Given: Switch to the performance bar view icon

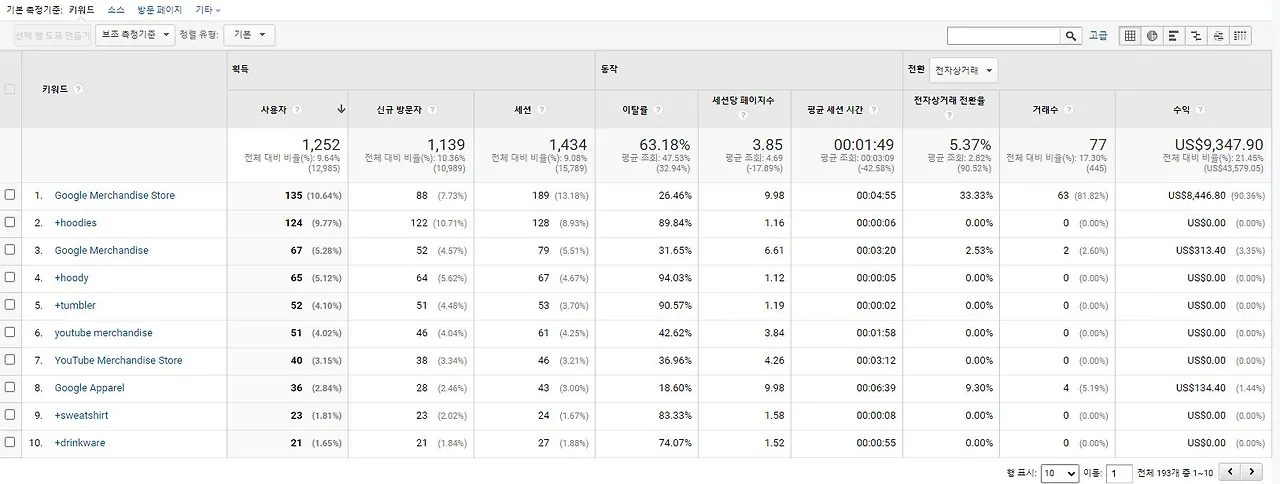Looking at the screenshot, I should pos(1174,35).
